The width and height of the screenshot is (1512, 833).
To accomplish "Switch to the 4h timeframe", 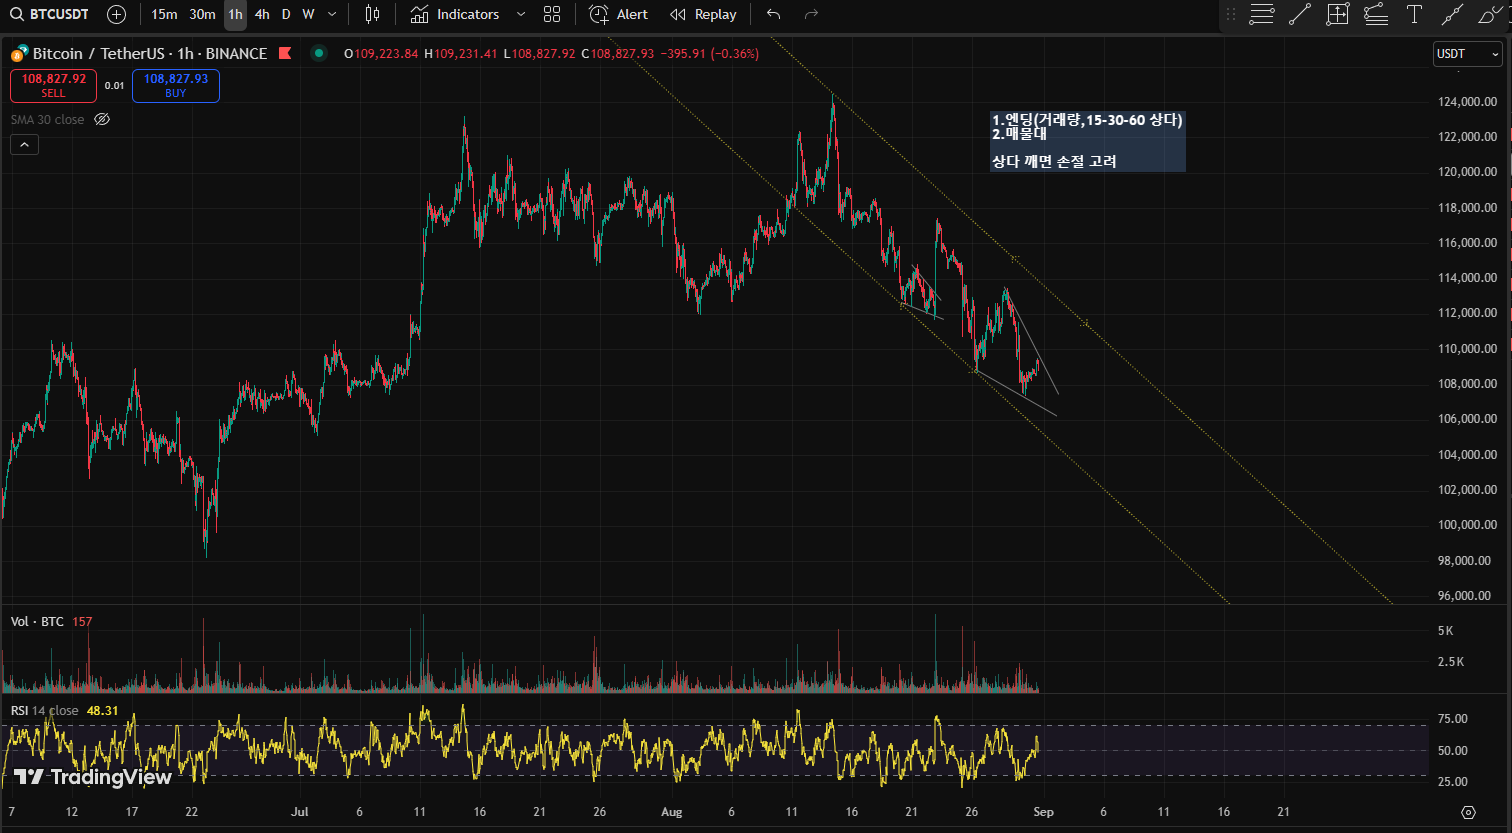I will 262,14.
